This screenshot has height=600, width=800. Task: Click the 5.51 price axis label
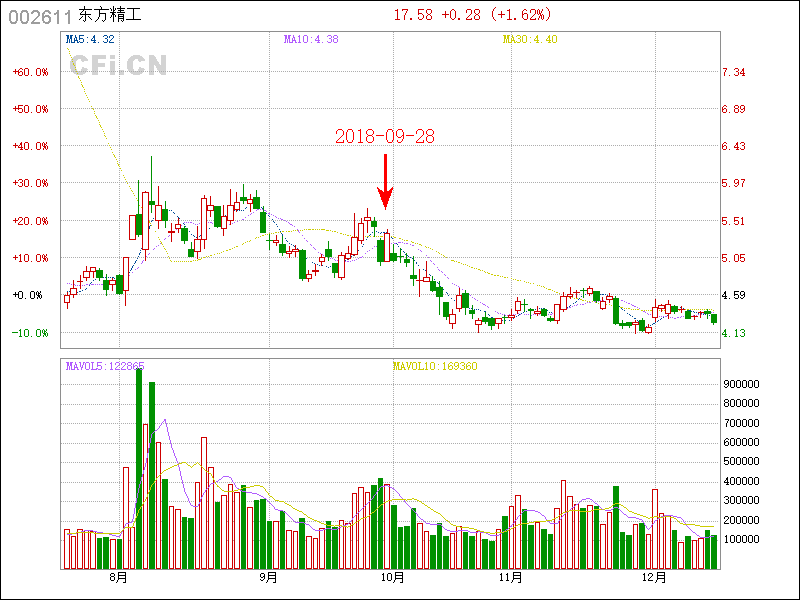pos(734,221)
